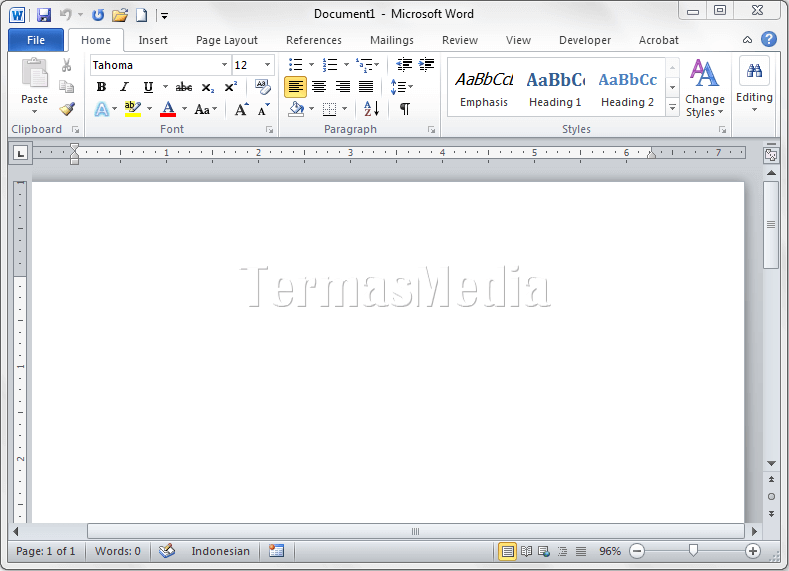Toggle Show/Hide paragraph marks
The image size is (789, 571).
[405, 109]
